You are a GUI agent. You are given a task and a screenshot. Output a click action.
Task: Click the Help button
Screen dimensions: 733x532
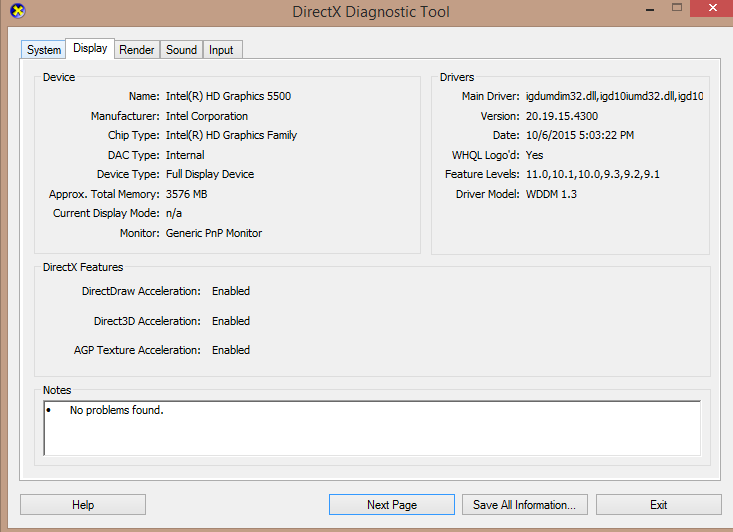coord(83,505)
